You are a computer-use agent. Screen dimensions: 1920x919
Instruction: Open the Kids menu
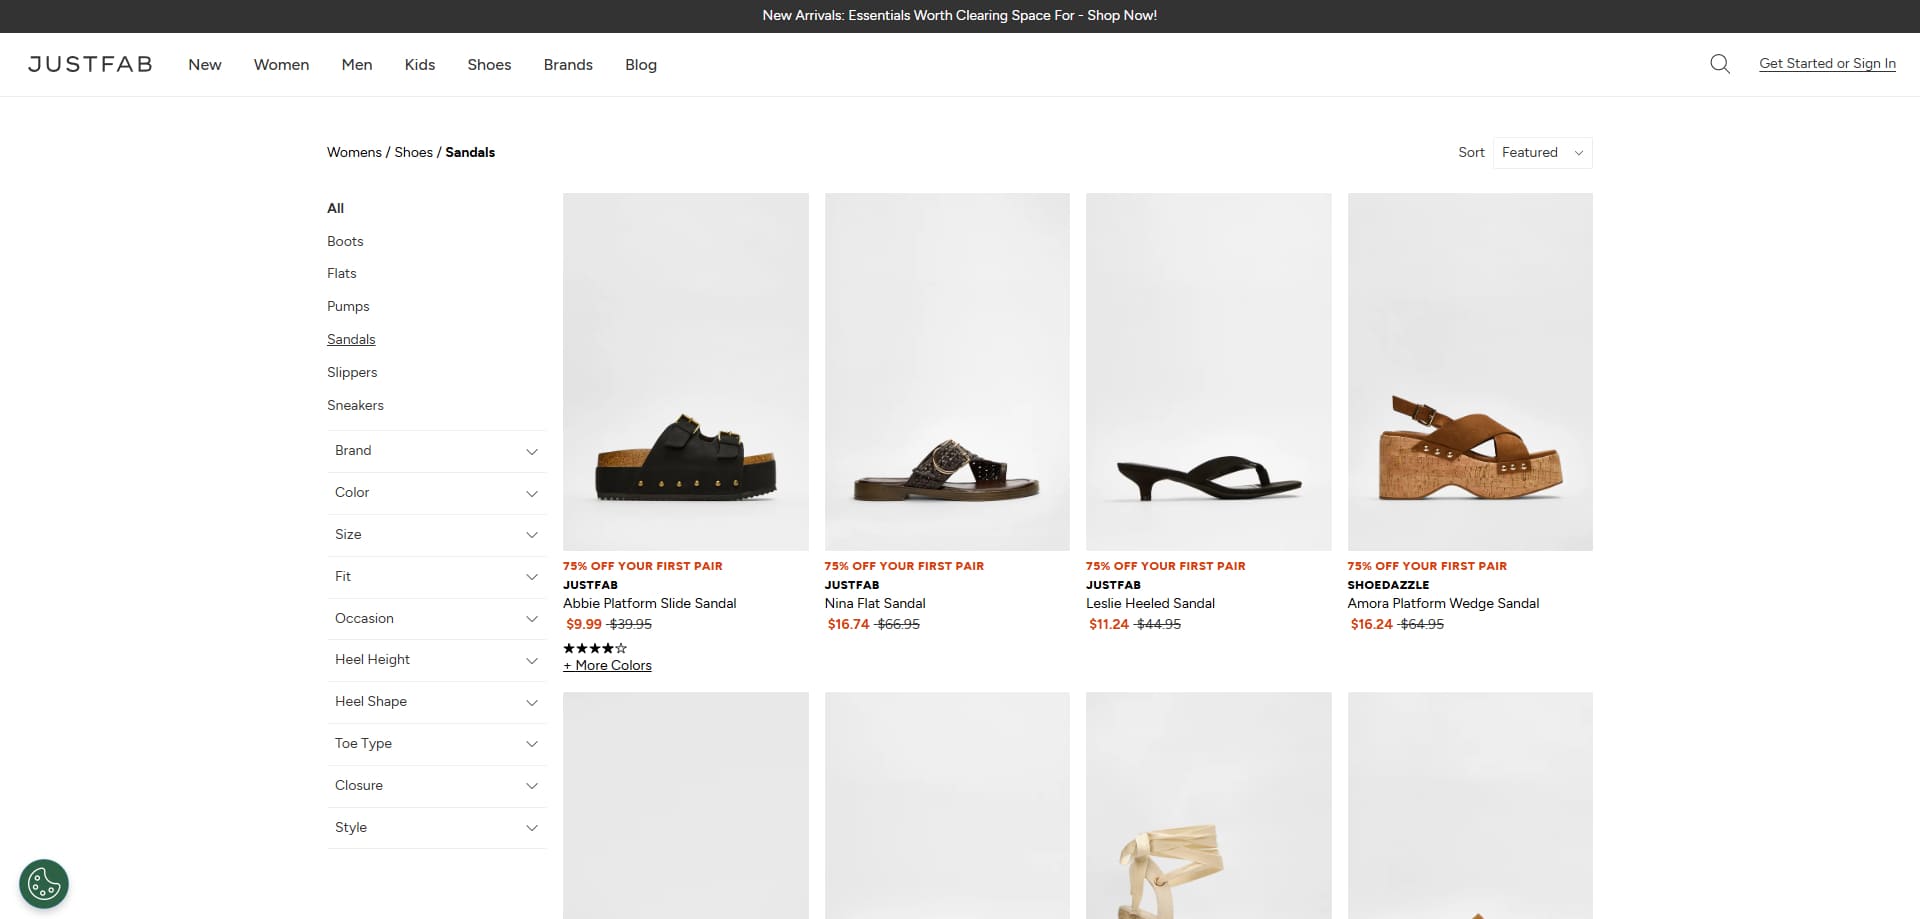(x=420, y=64)
